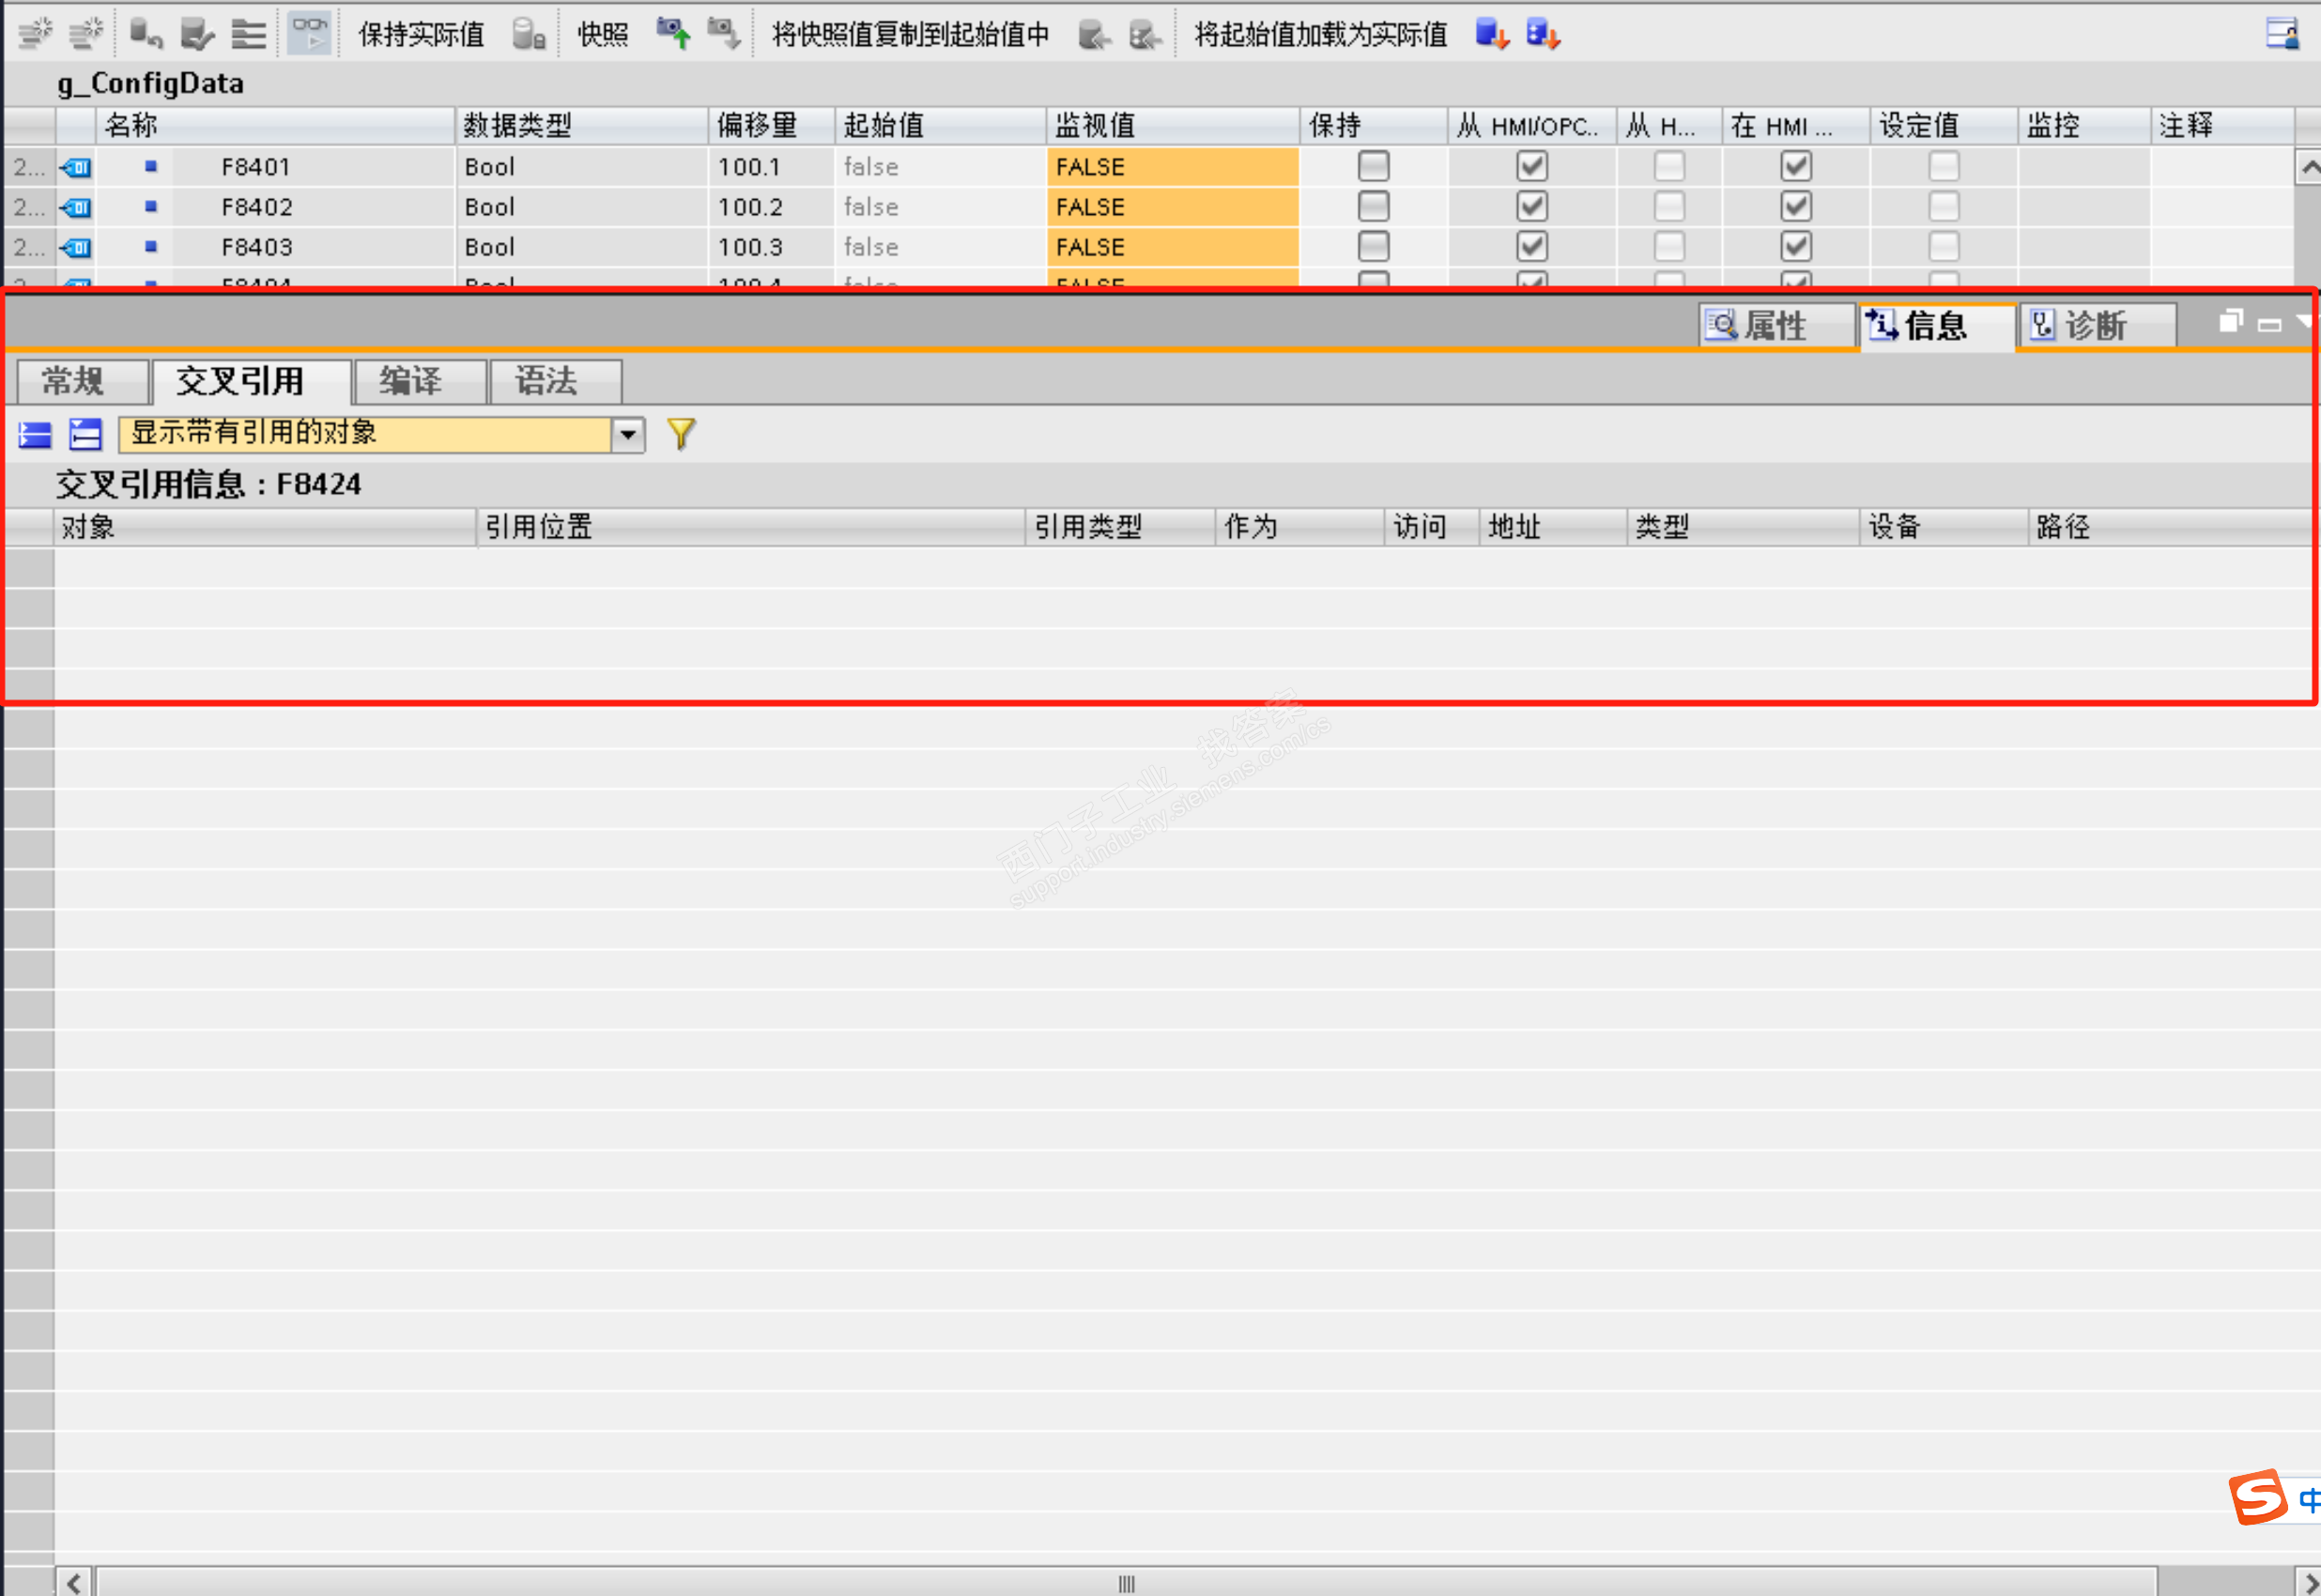Uncheck the 从 HMI/OPC checkbox for F8402

click(x=1531, y=206)
